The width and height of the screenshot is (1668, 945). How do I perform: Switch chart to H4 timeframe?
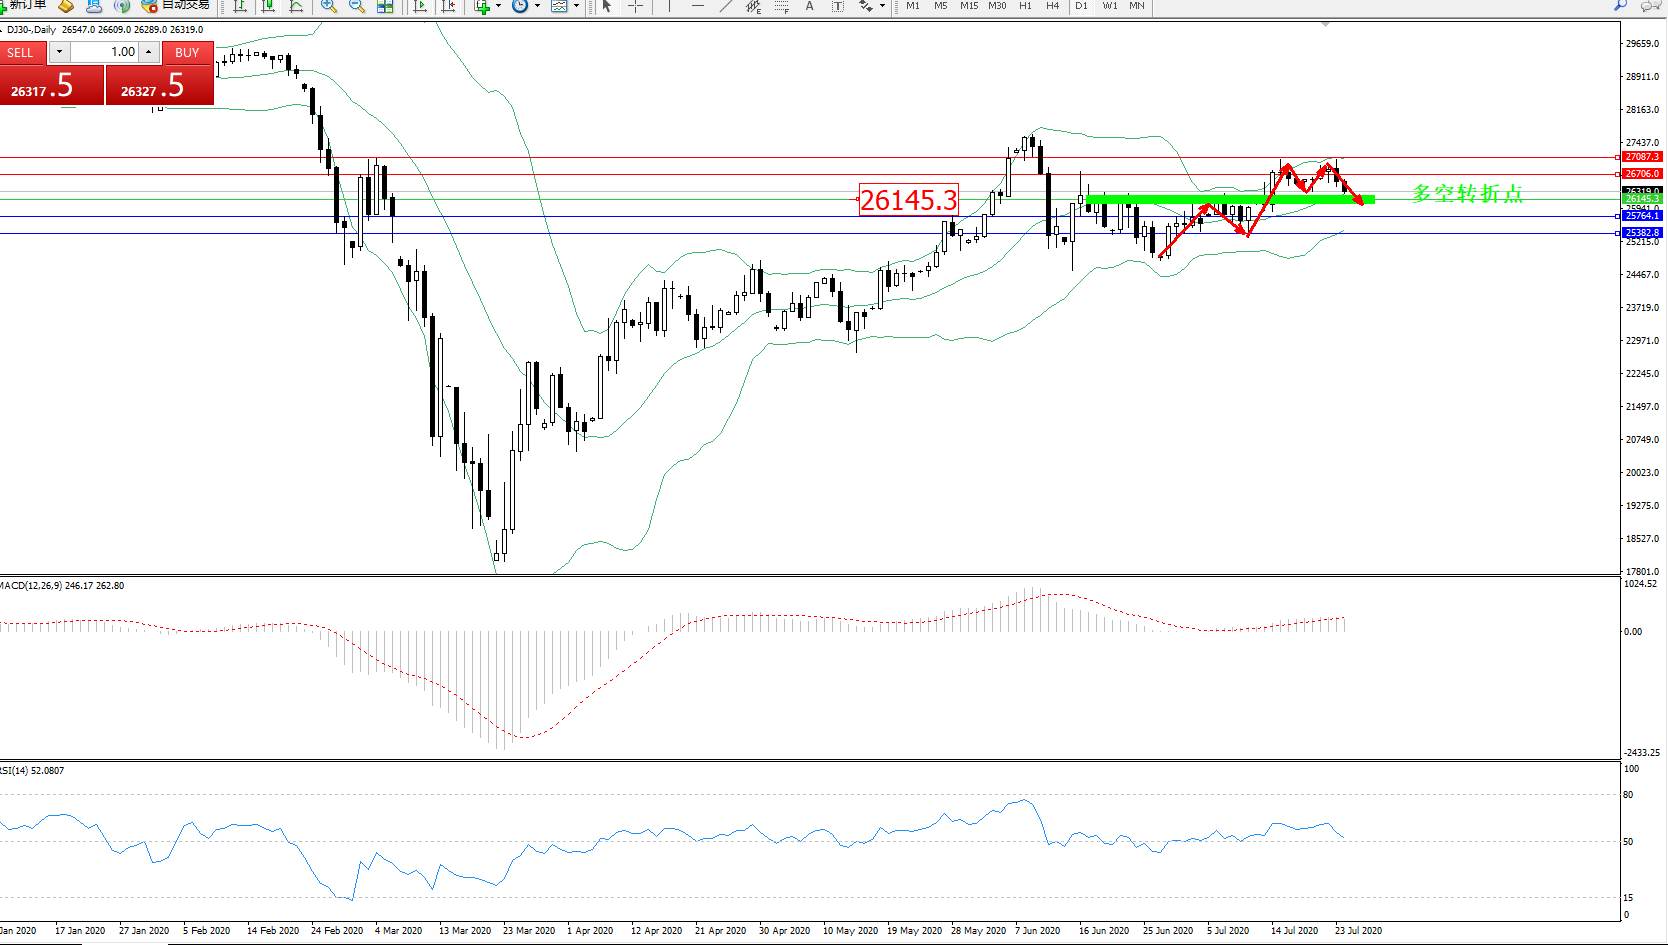(1052, 6)
